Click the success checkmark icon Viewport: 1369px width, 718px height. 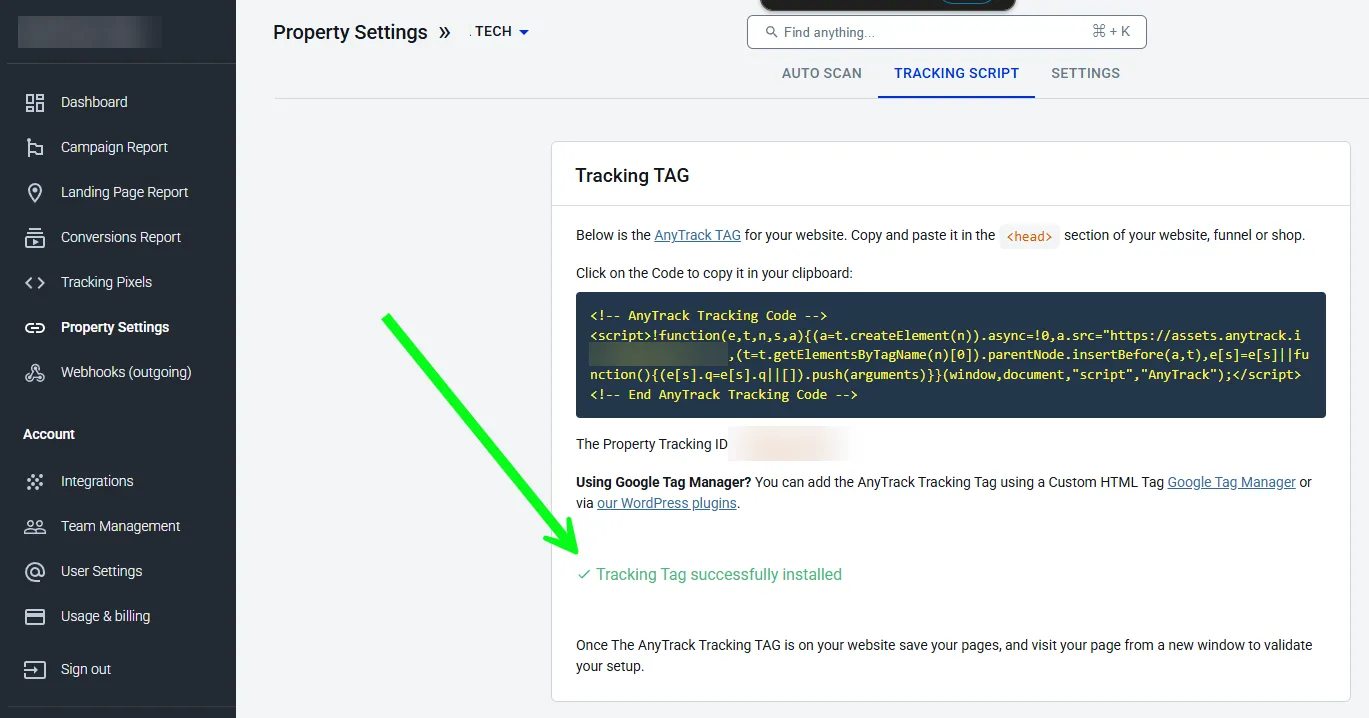[584, 574]
